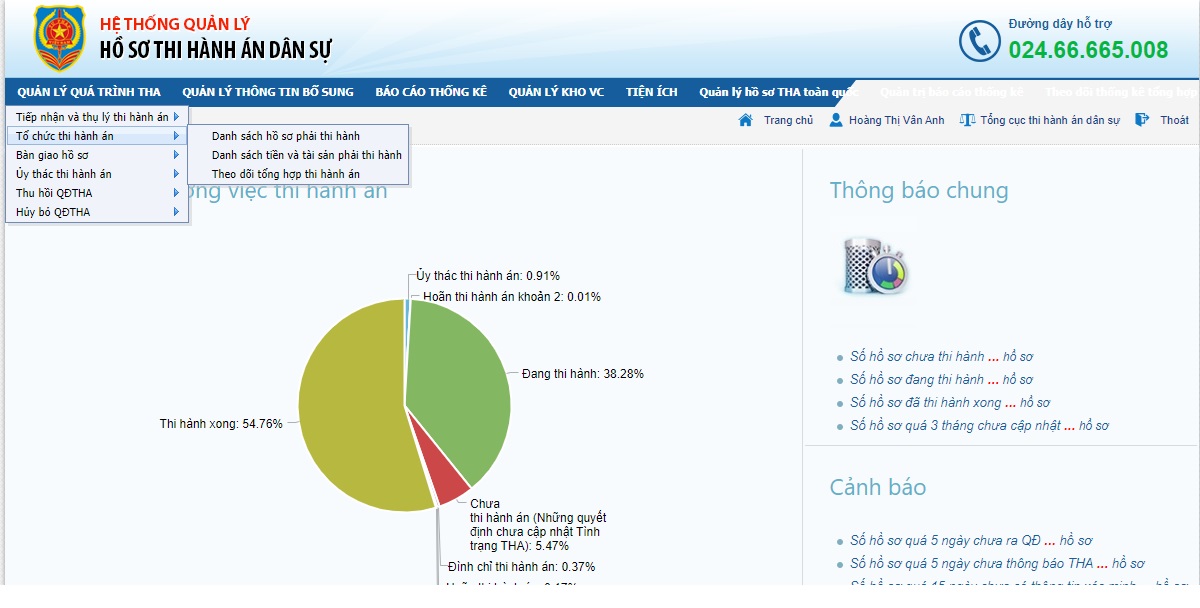This screenshot has width=1200, height=608.
Task: Click the Số hồ sơ chưa thi hành link
Action: pyautogui.click(x=917, y=357)
